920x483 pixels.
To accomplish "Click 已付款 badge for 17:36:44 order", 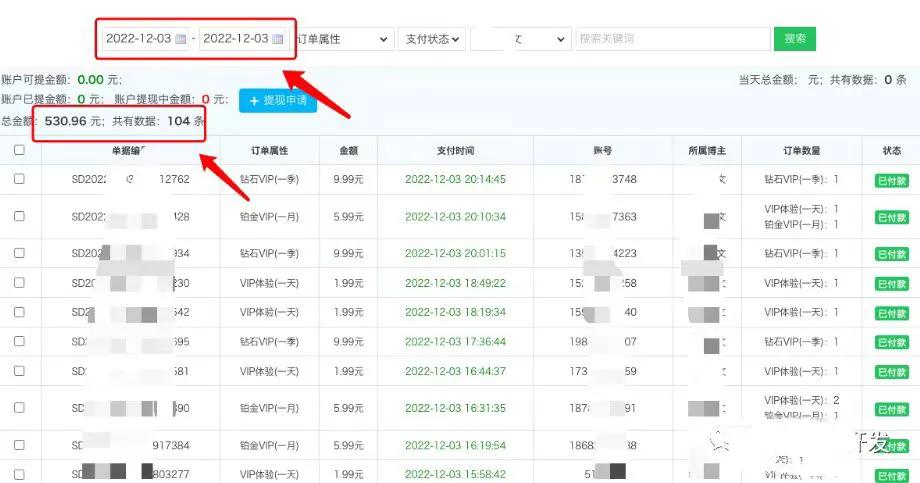I will click(892, 343).
